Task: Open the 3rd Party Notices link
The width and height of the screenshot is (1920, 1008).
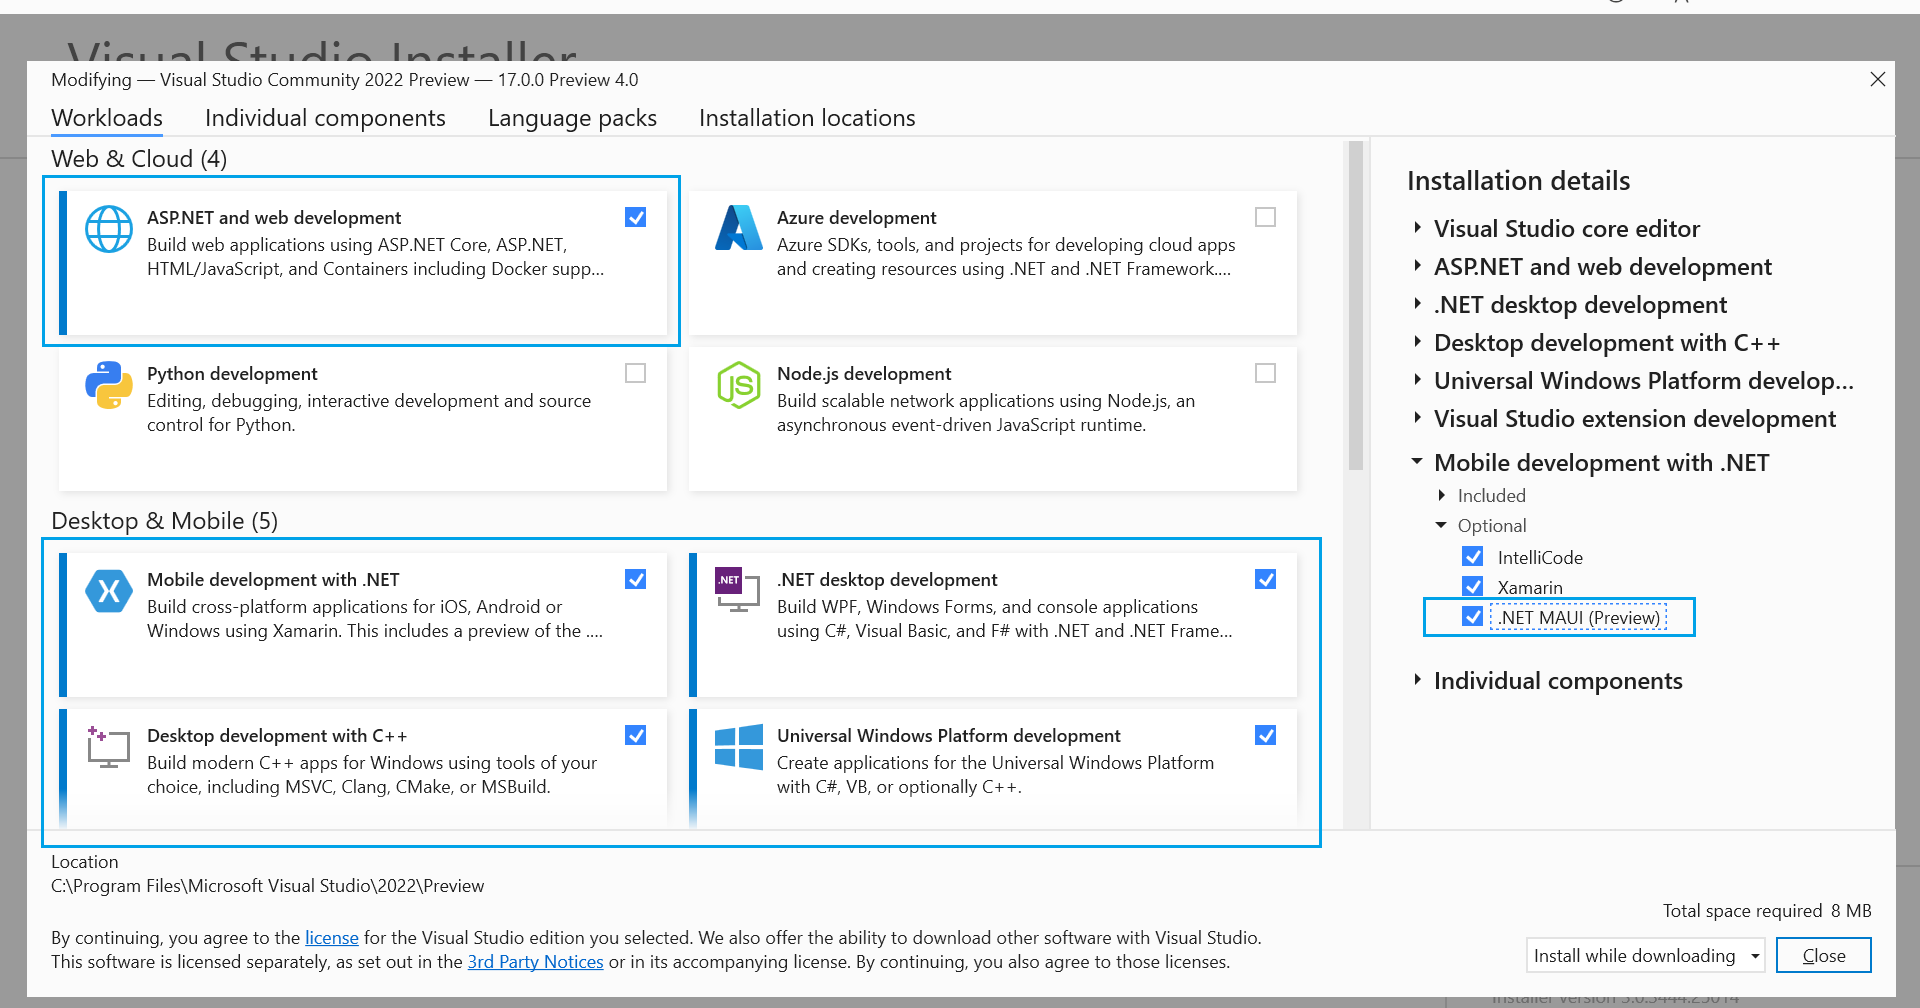Action: [x=535, y=962]
